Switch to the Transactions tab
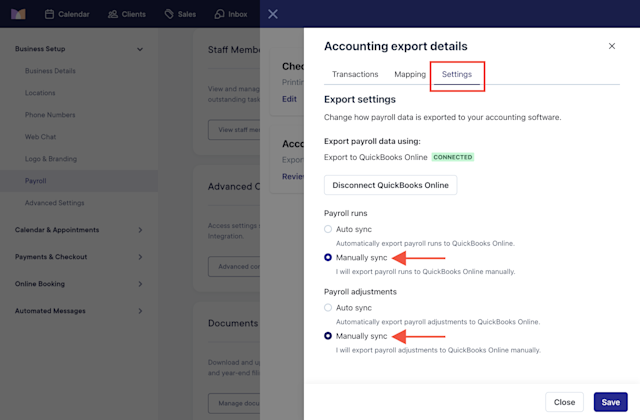Screen dimensions: 640x420 point(355,74)
